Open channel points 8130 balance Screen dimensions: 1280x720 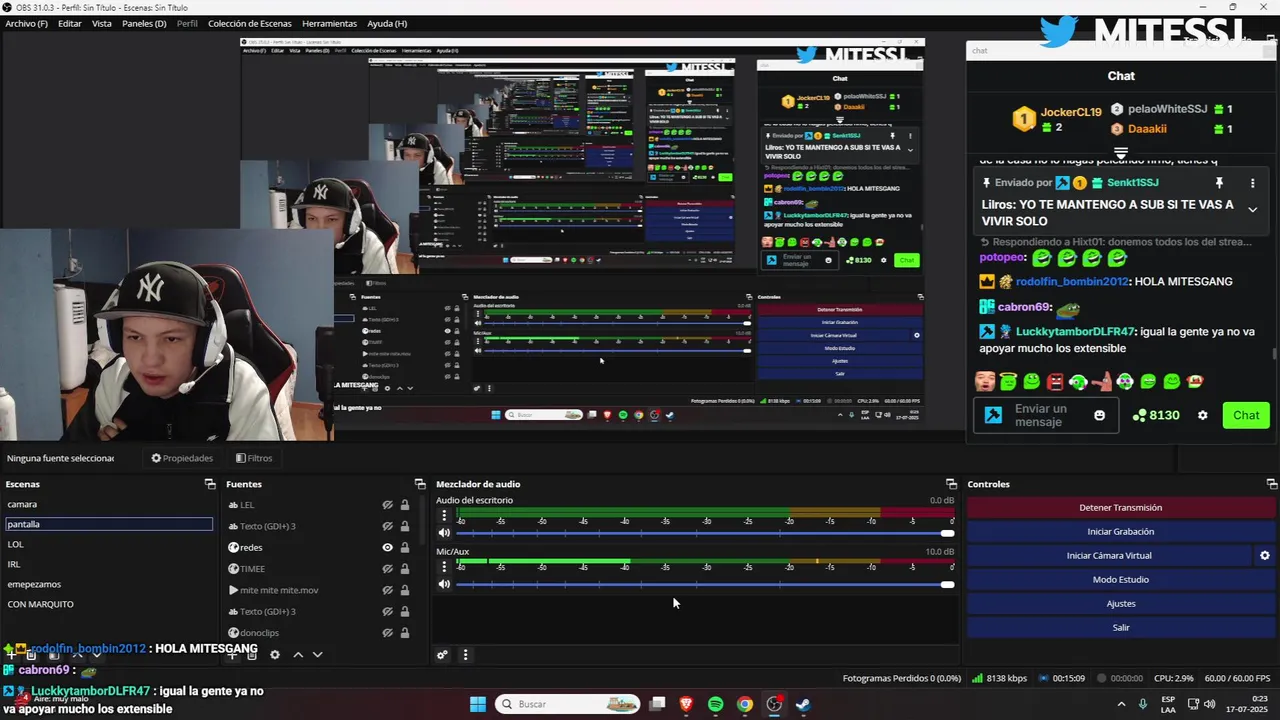tap(1156, 415)
